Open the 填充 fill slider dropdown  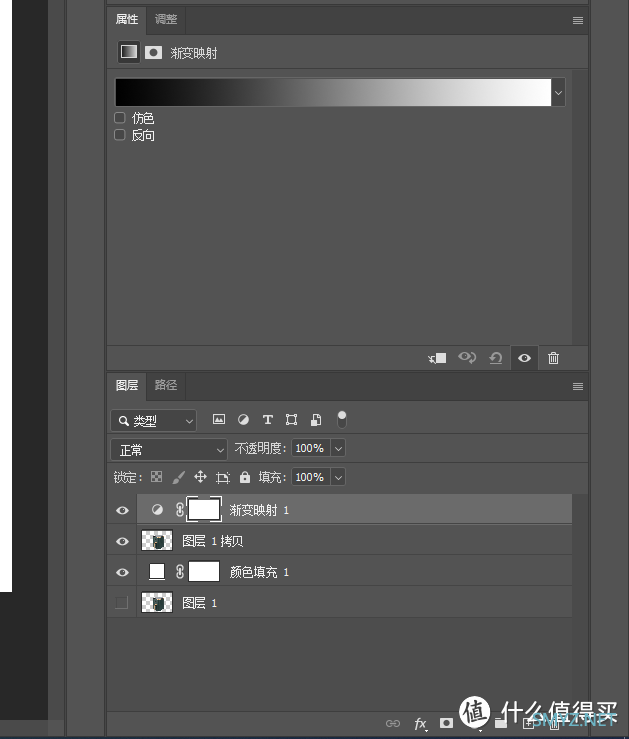(338, 477)
